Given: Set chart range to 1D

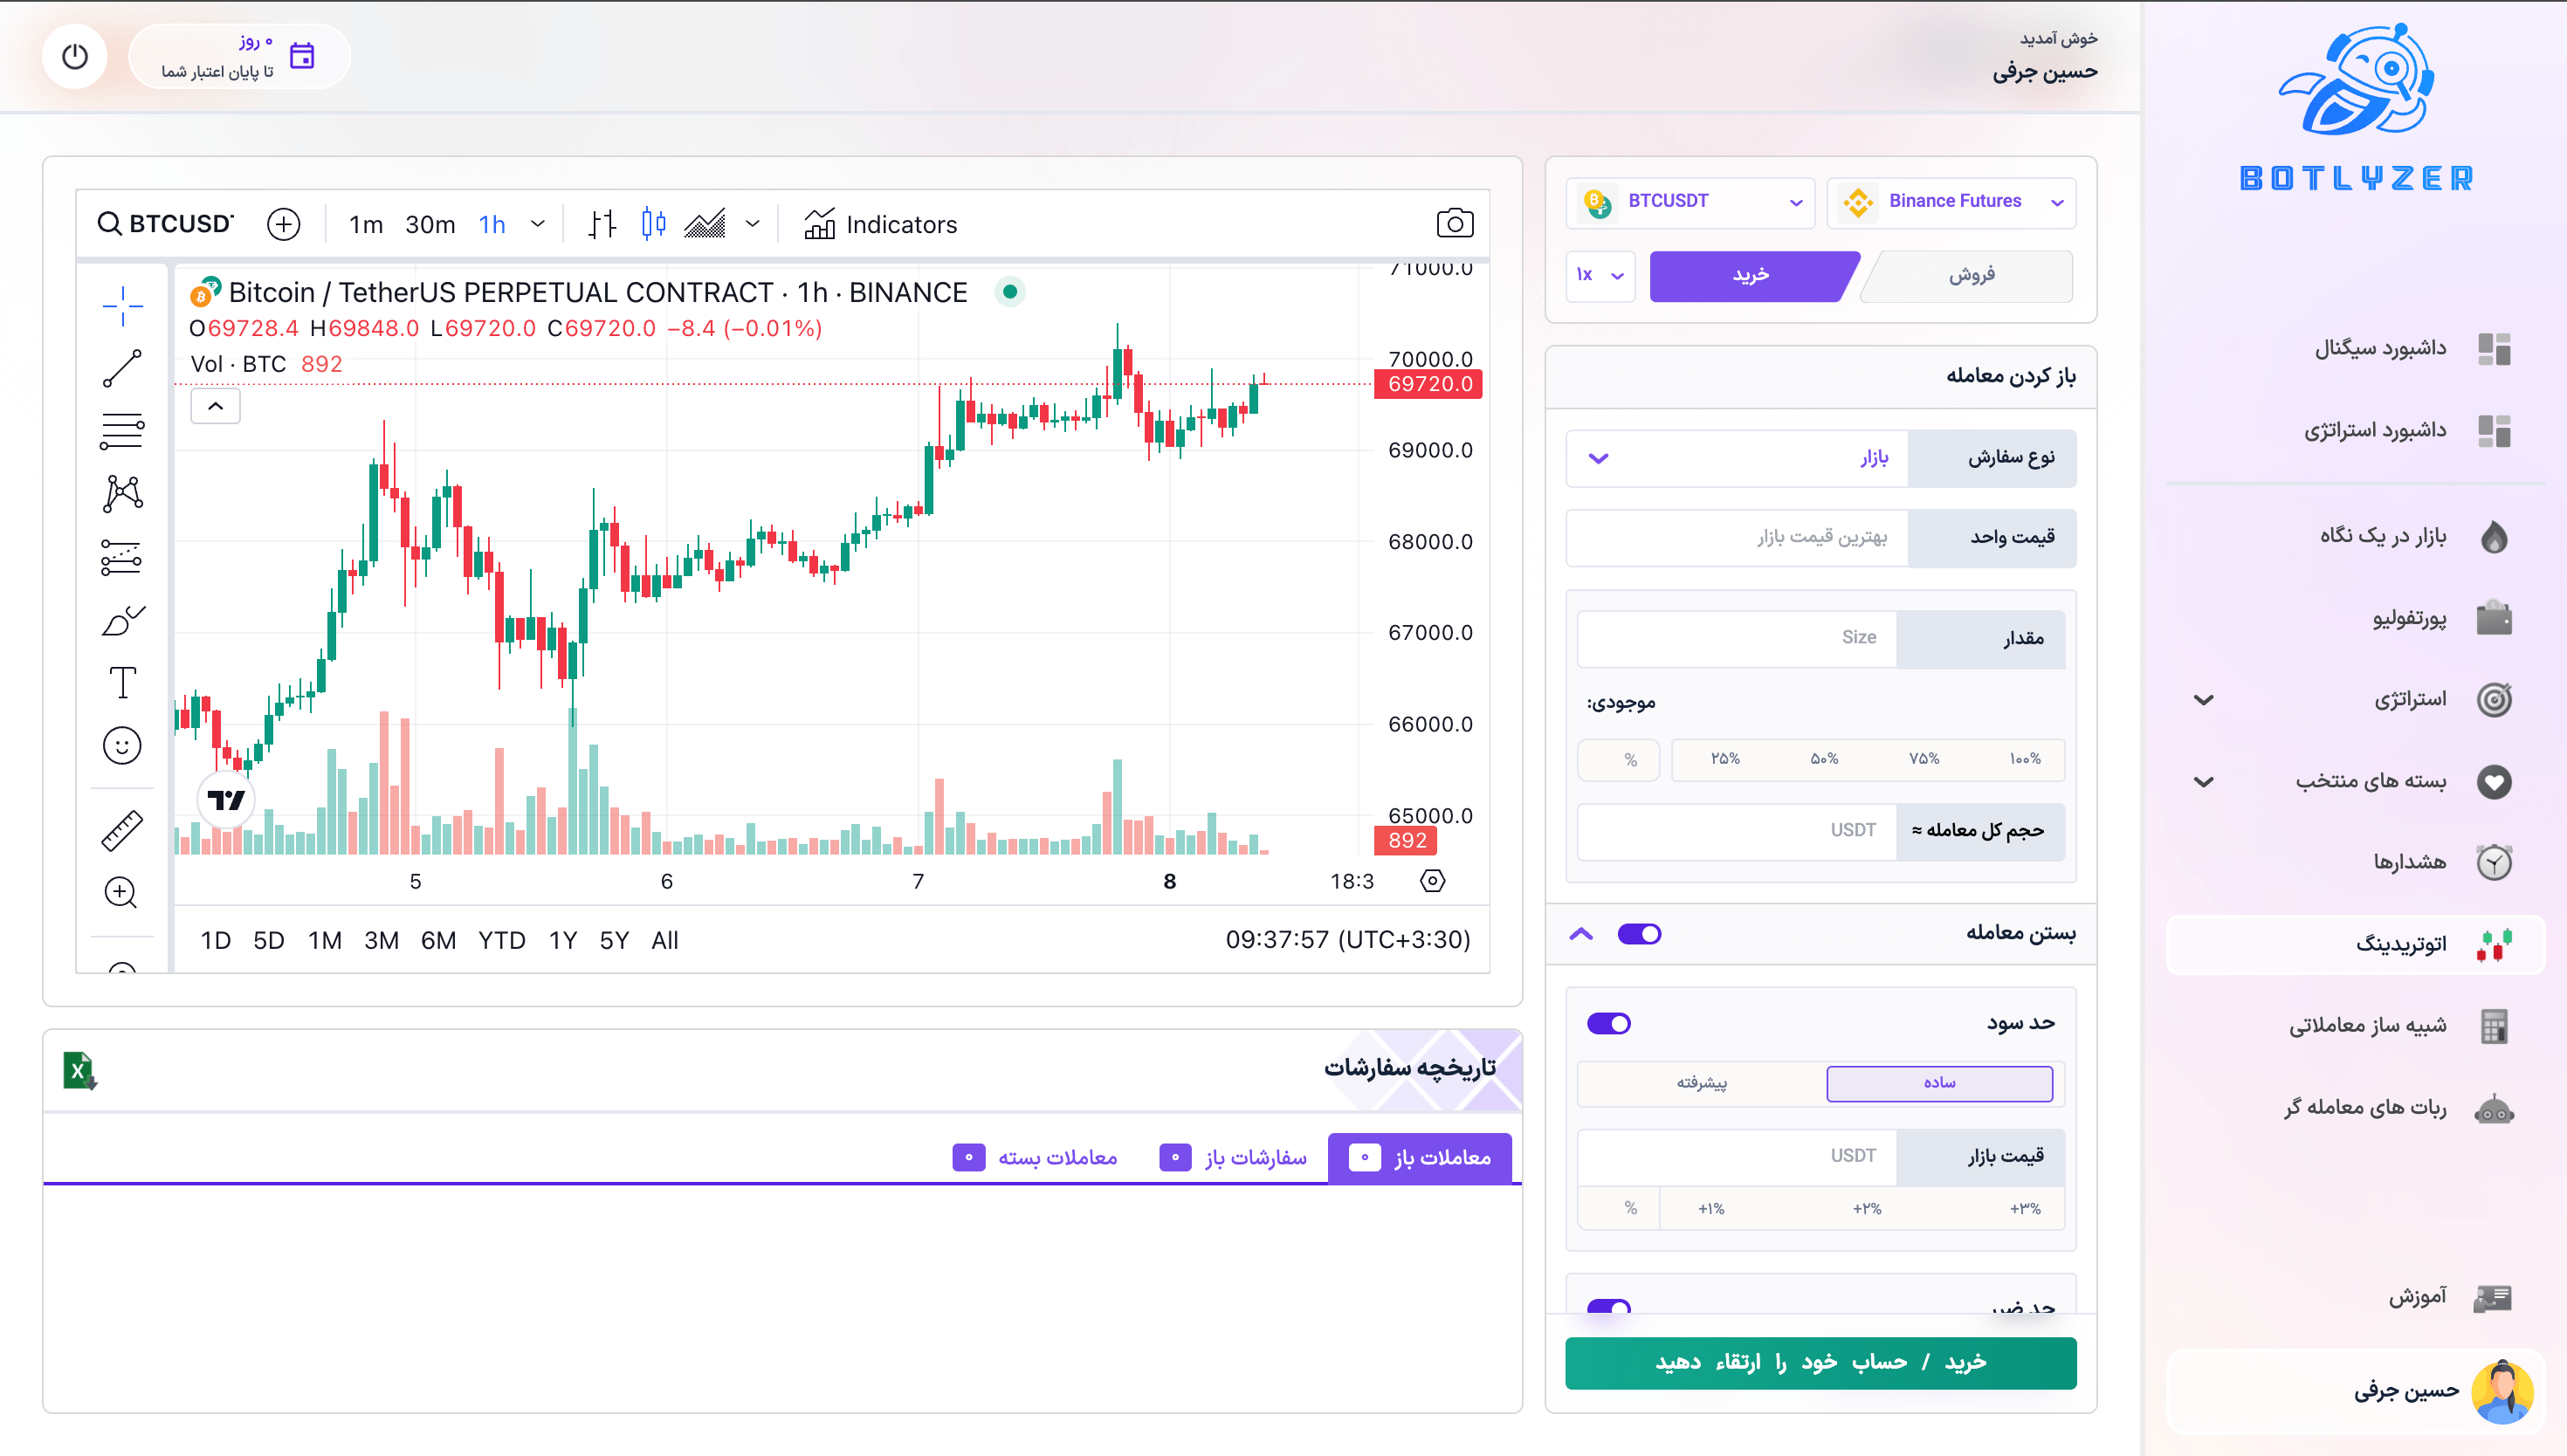Looking at the screenshot, I should click(x=216, y=940).
